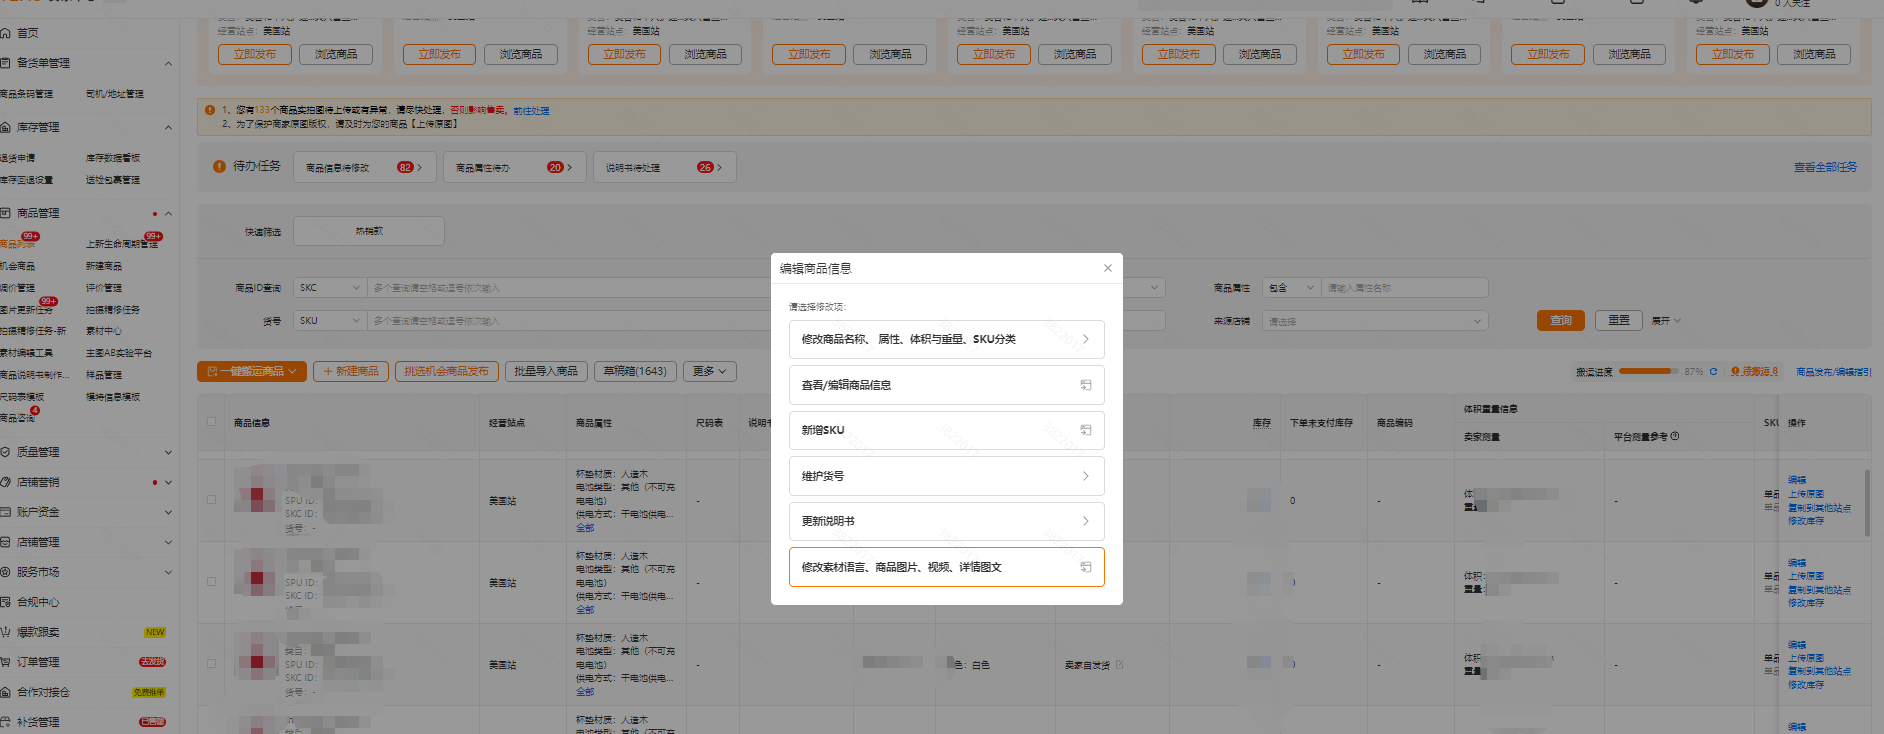
Task: Click the orange warning icon beside 待办任务
Action: point(219,167)
